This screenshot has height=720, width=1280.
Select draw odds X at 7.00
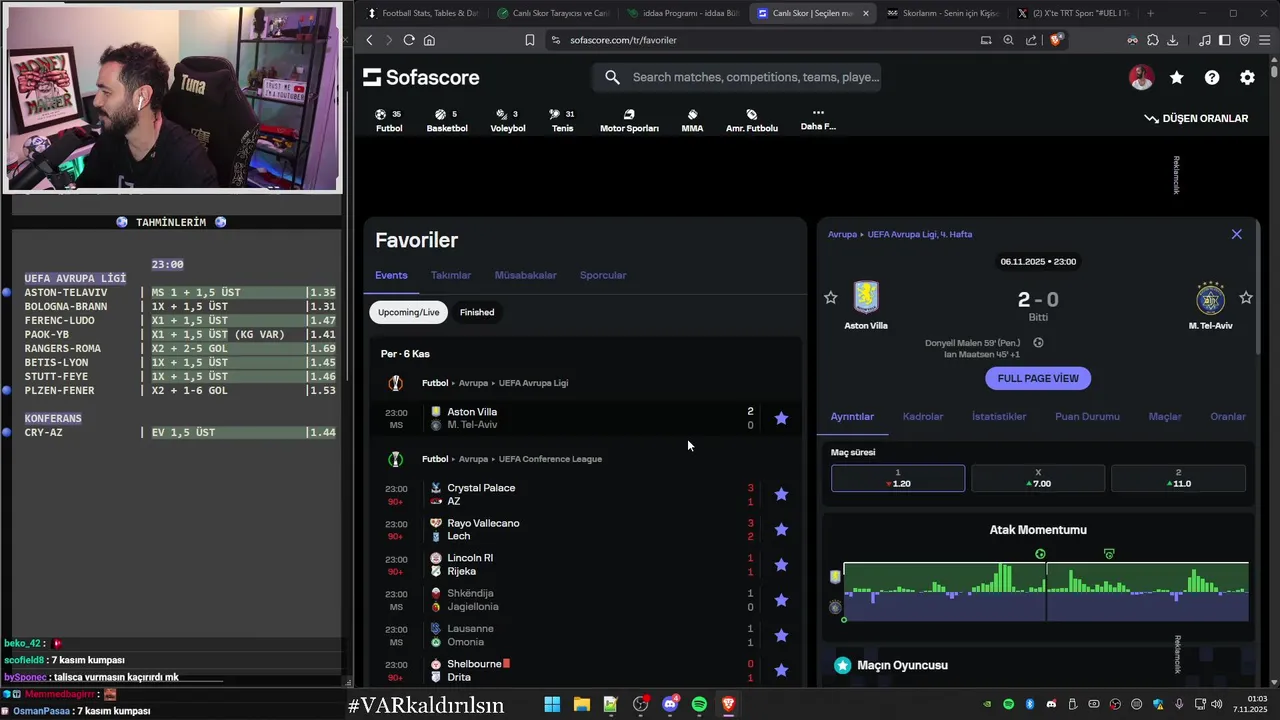tap(1038, 478)
